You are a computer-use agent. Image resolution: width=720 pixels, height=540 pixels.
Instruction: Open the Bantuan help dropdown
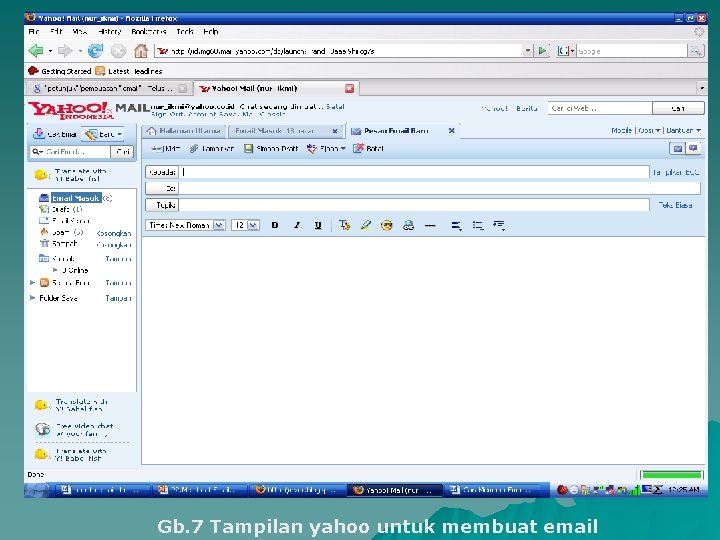click(684, 130)
